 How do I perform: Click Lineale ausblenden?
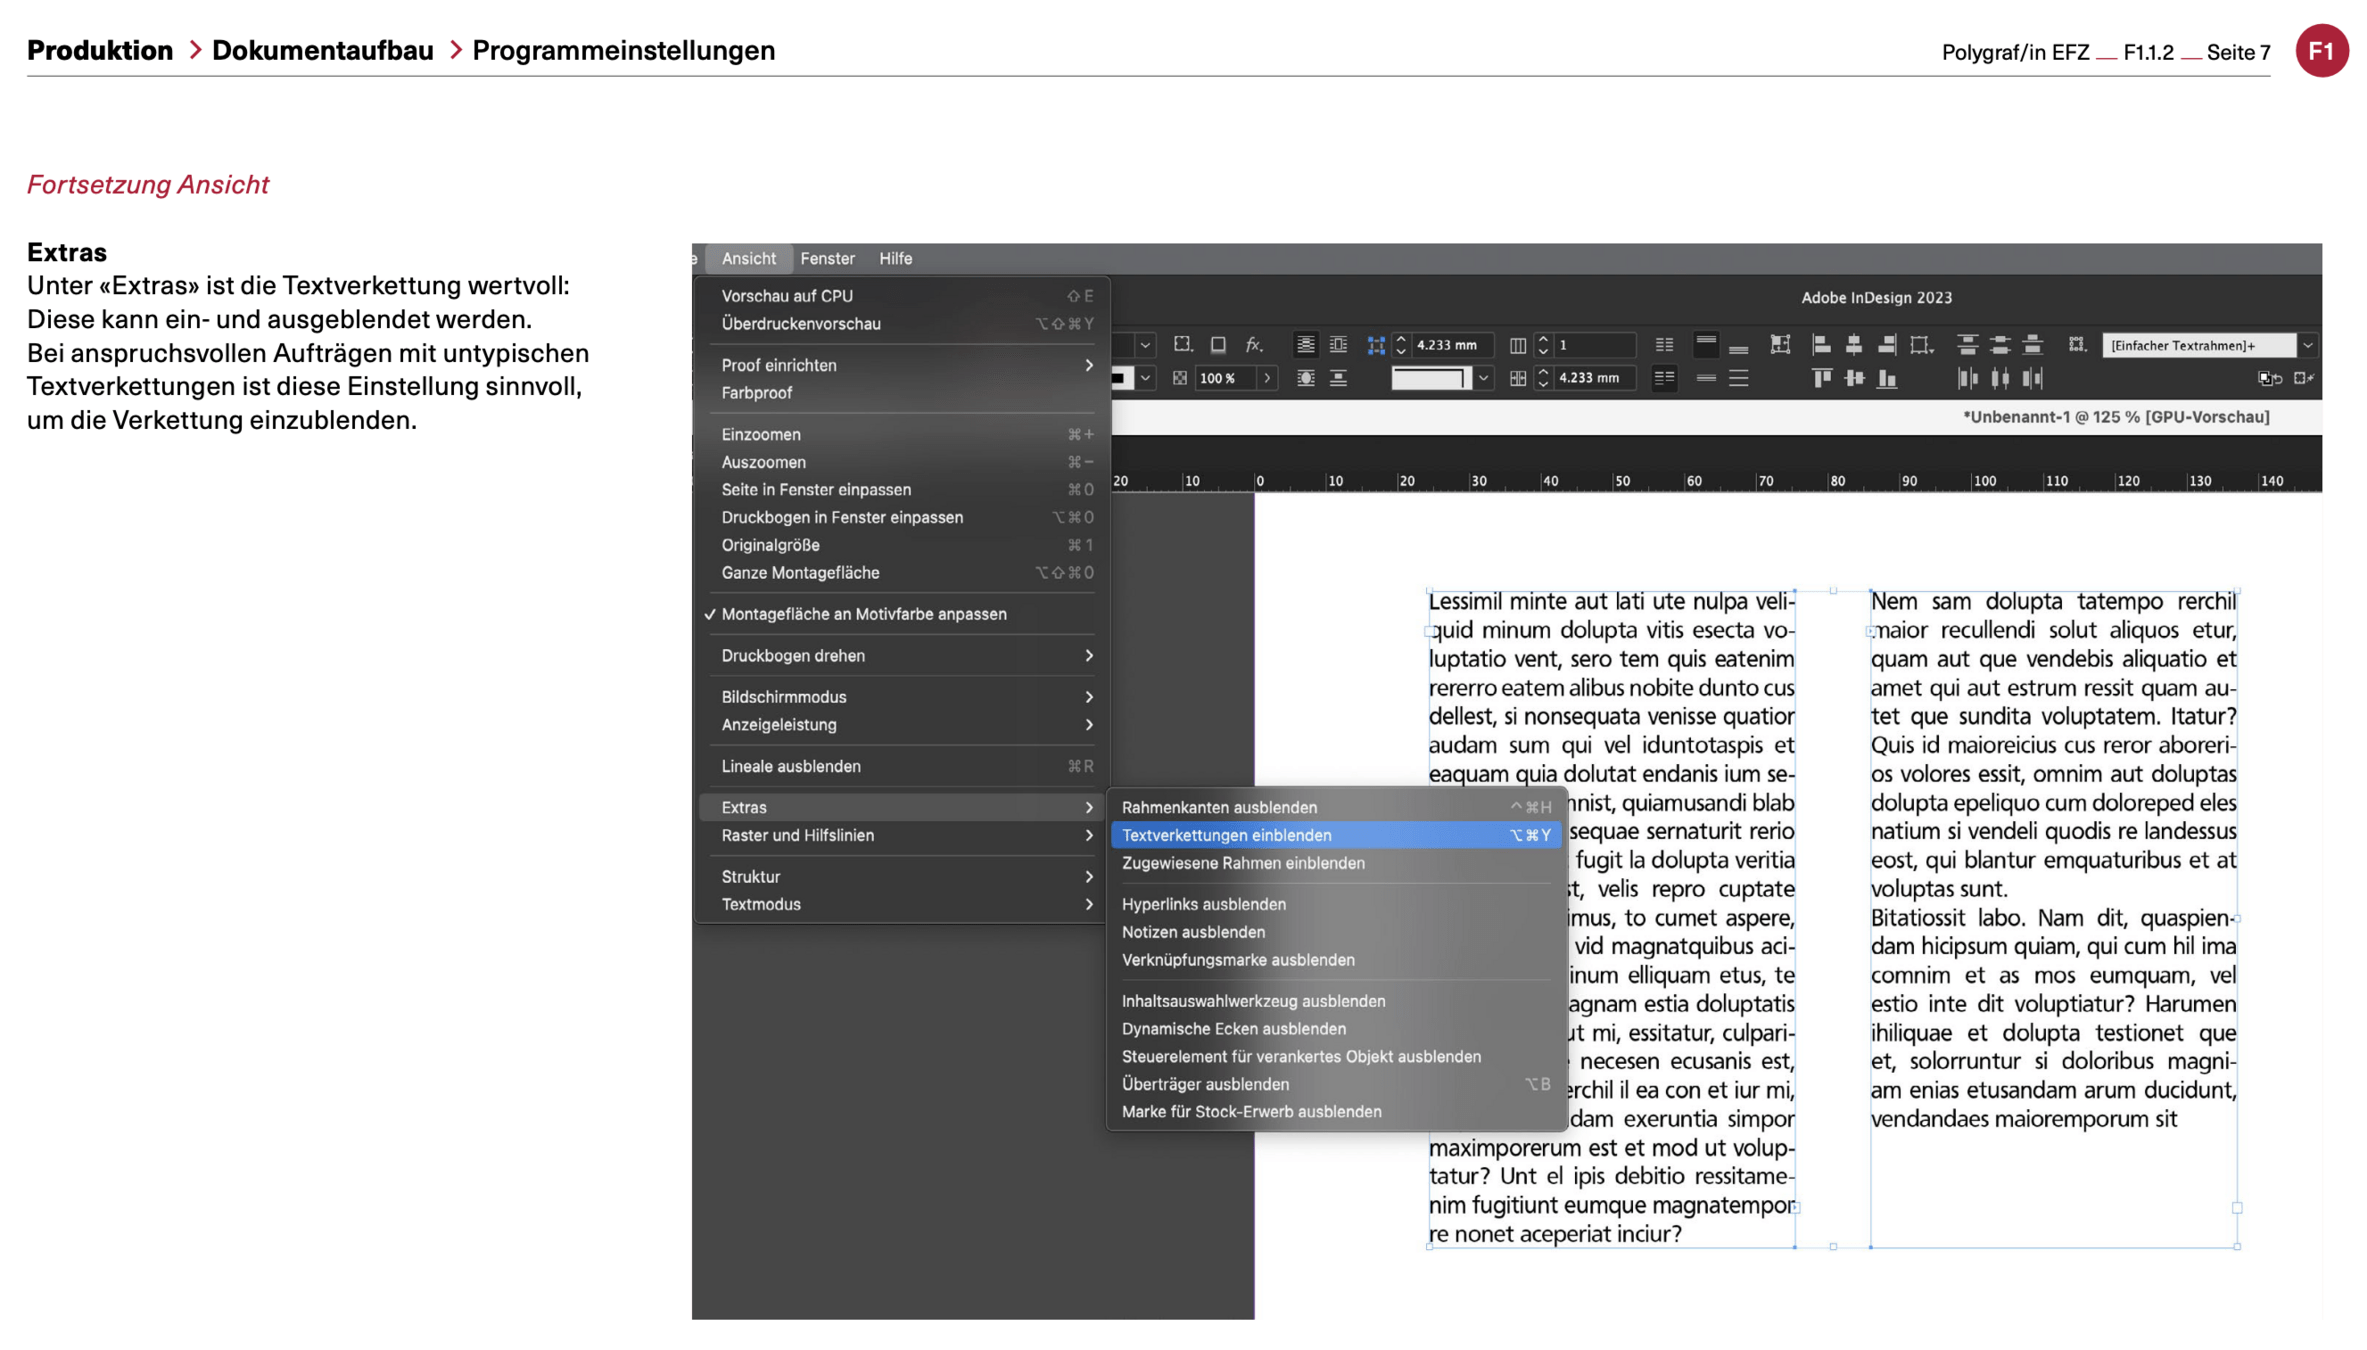[790, 766]
